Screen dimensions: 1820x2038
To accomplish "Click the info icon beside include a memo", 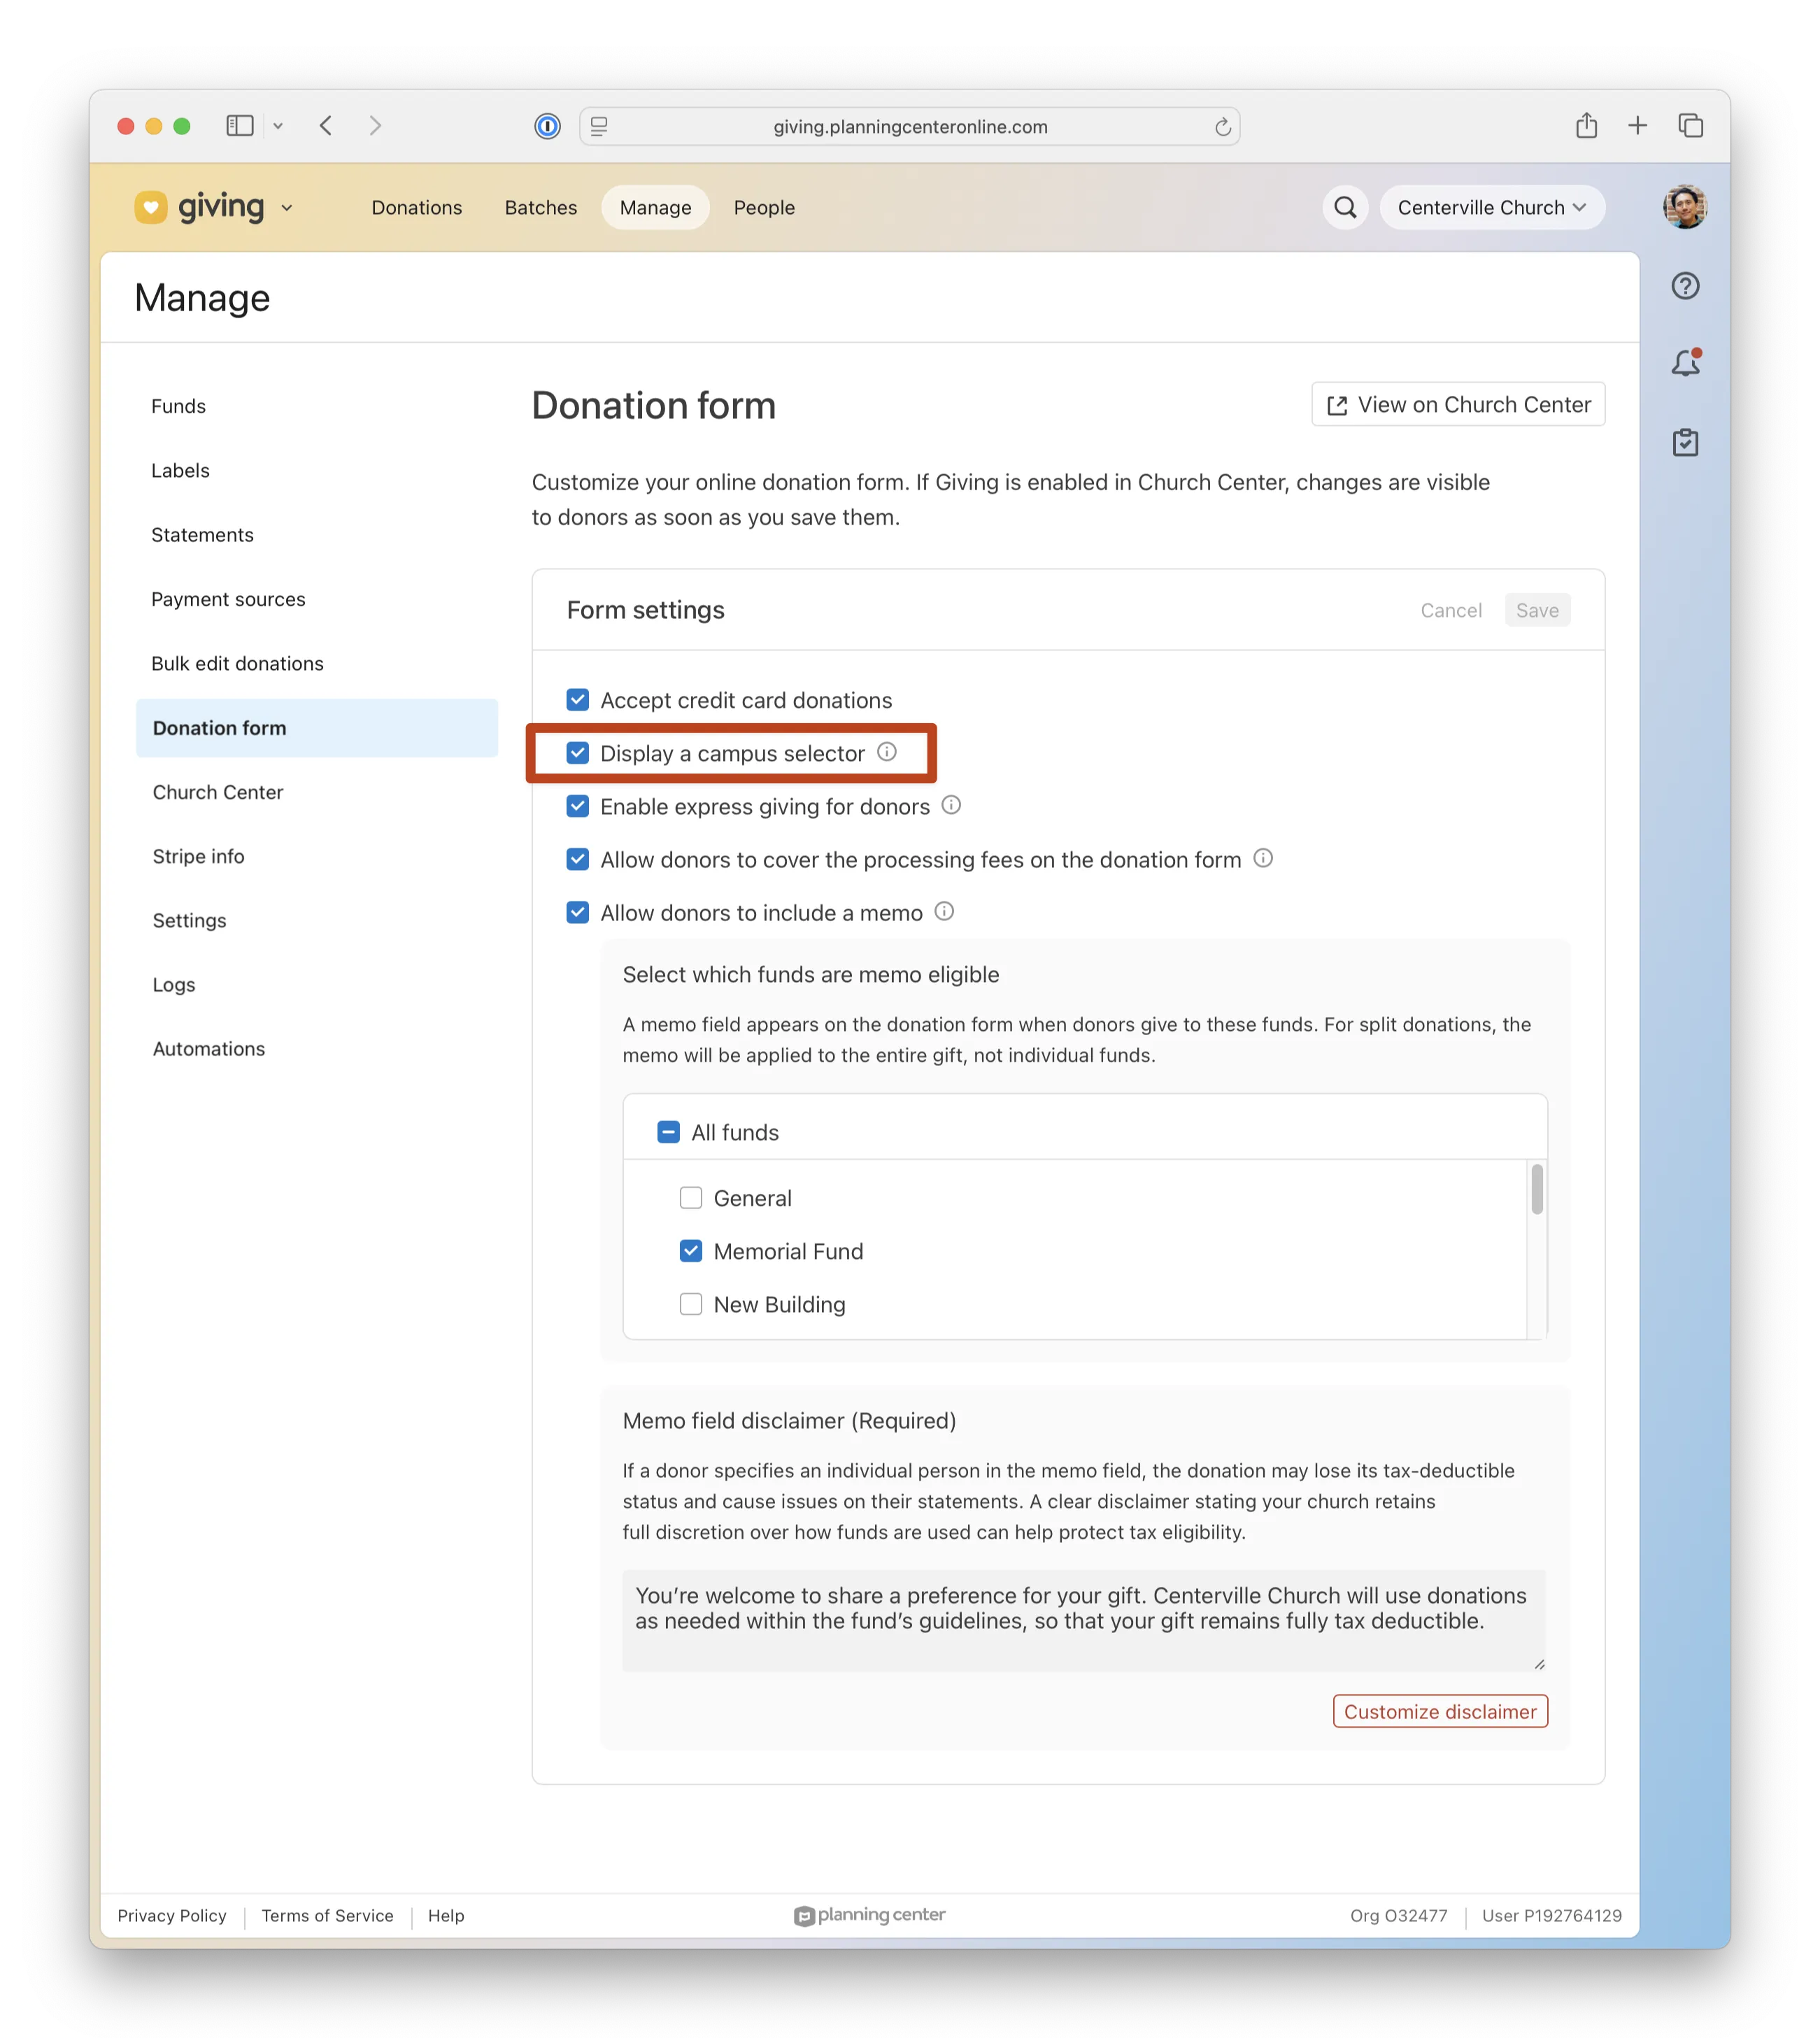I will click(x=944, y=911).
